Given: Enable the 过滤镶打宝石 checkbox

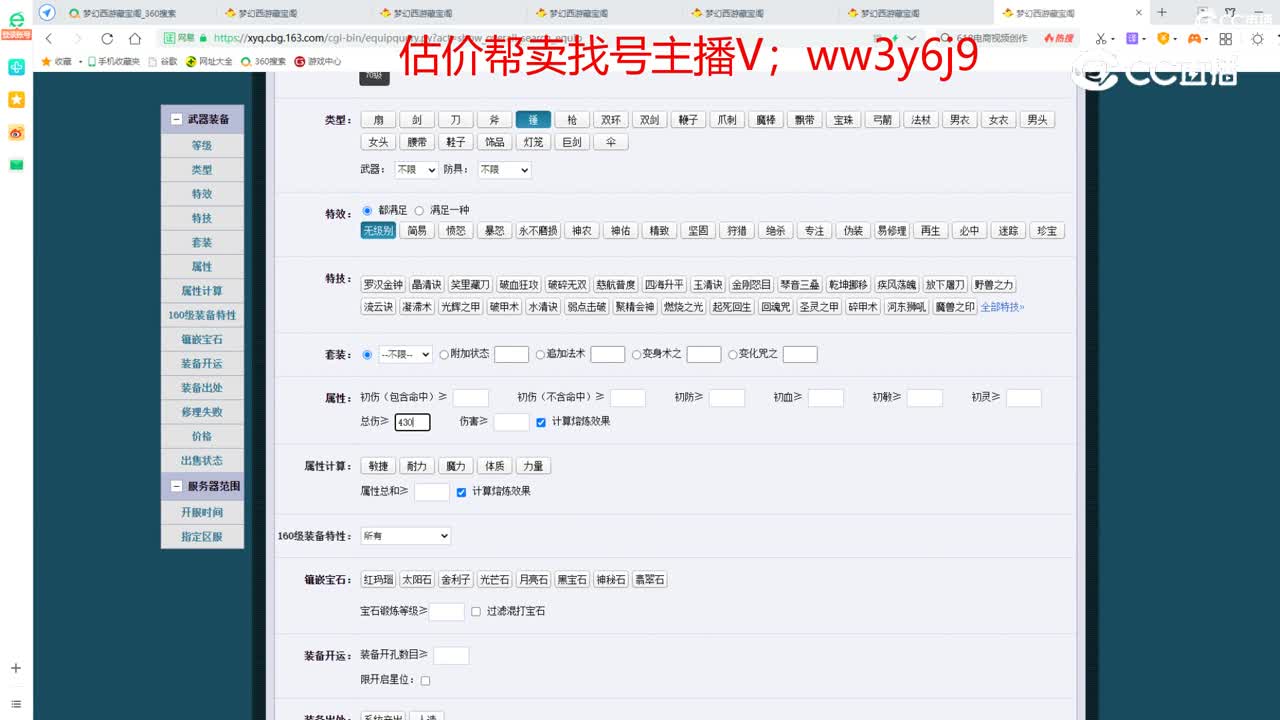Looking at the screenshot, I should (x=476, y=611).
